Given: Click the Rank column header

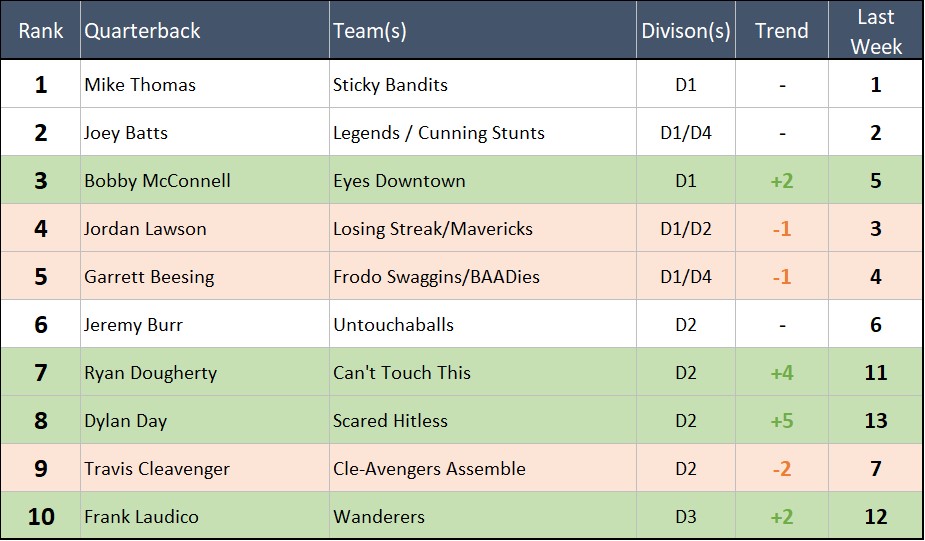Looking at the screenshot, I should pos(40,31).
